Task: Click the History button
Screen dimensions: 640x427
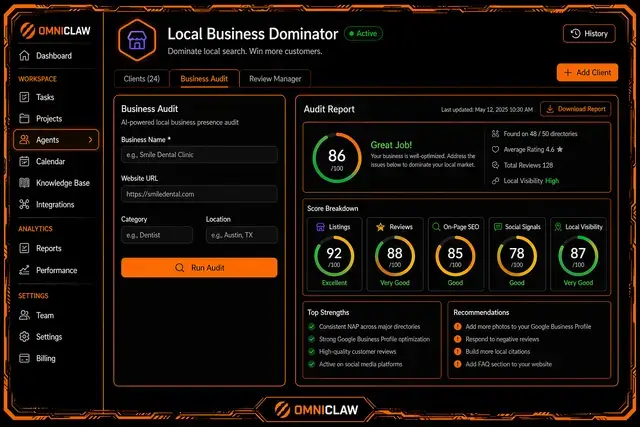Action: [589, 33]
